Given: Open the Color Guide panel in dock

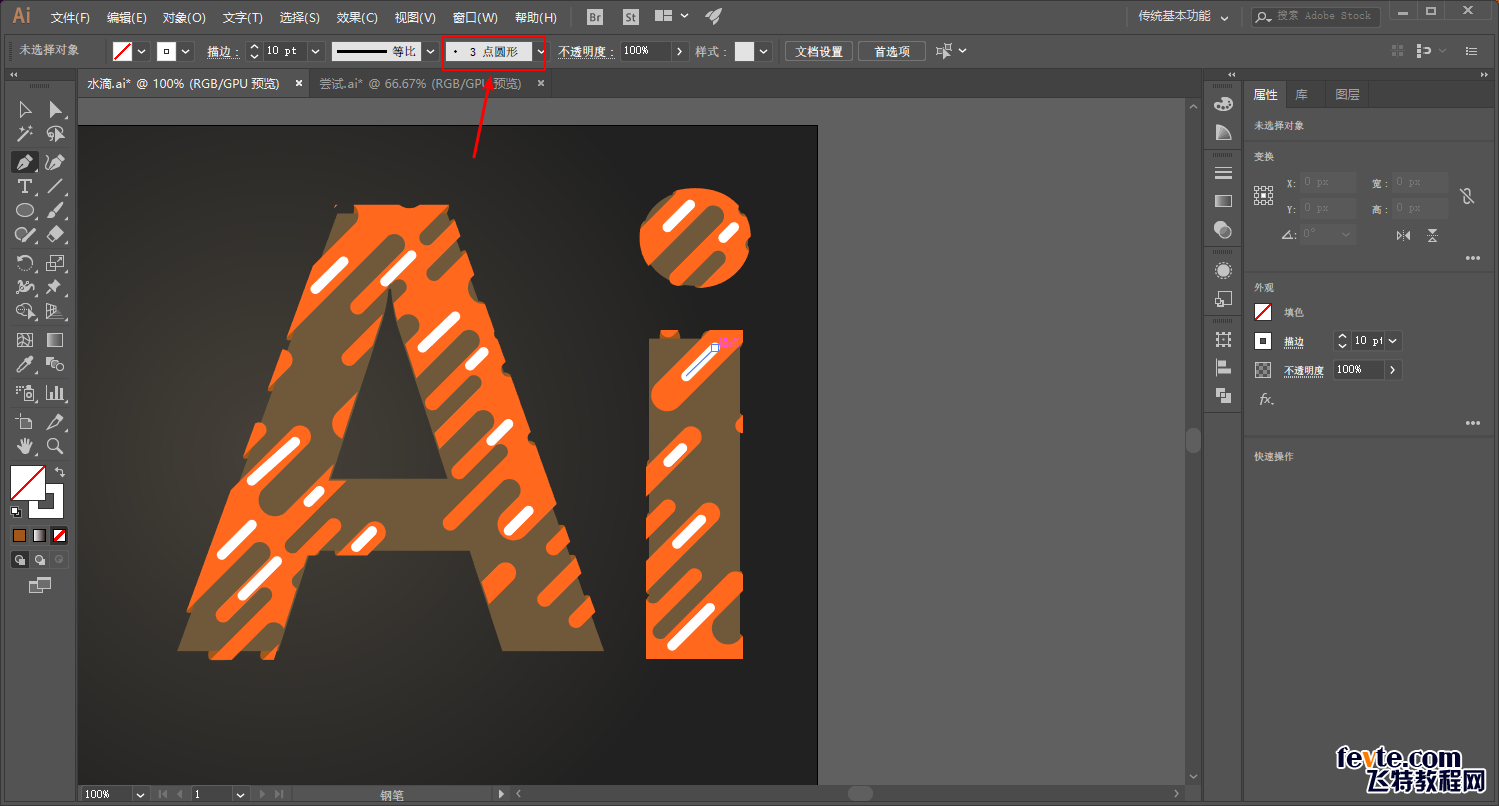Looking at the screenshot, I should tap(1223, 132).
